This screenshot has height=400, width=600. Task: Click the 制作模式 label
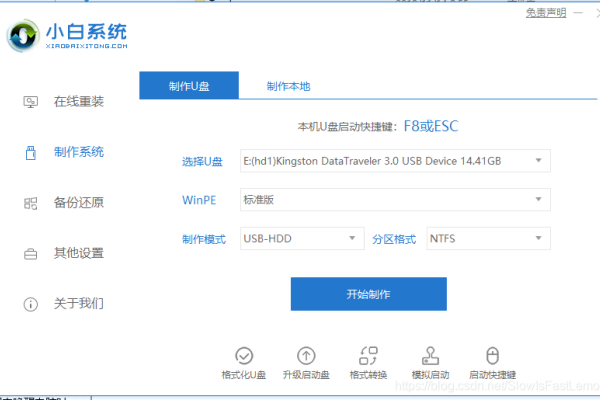[204, 239]
